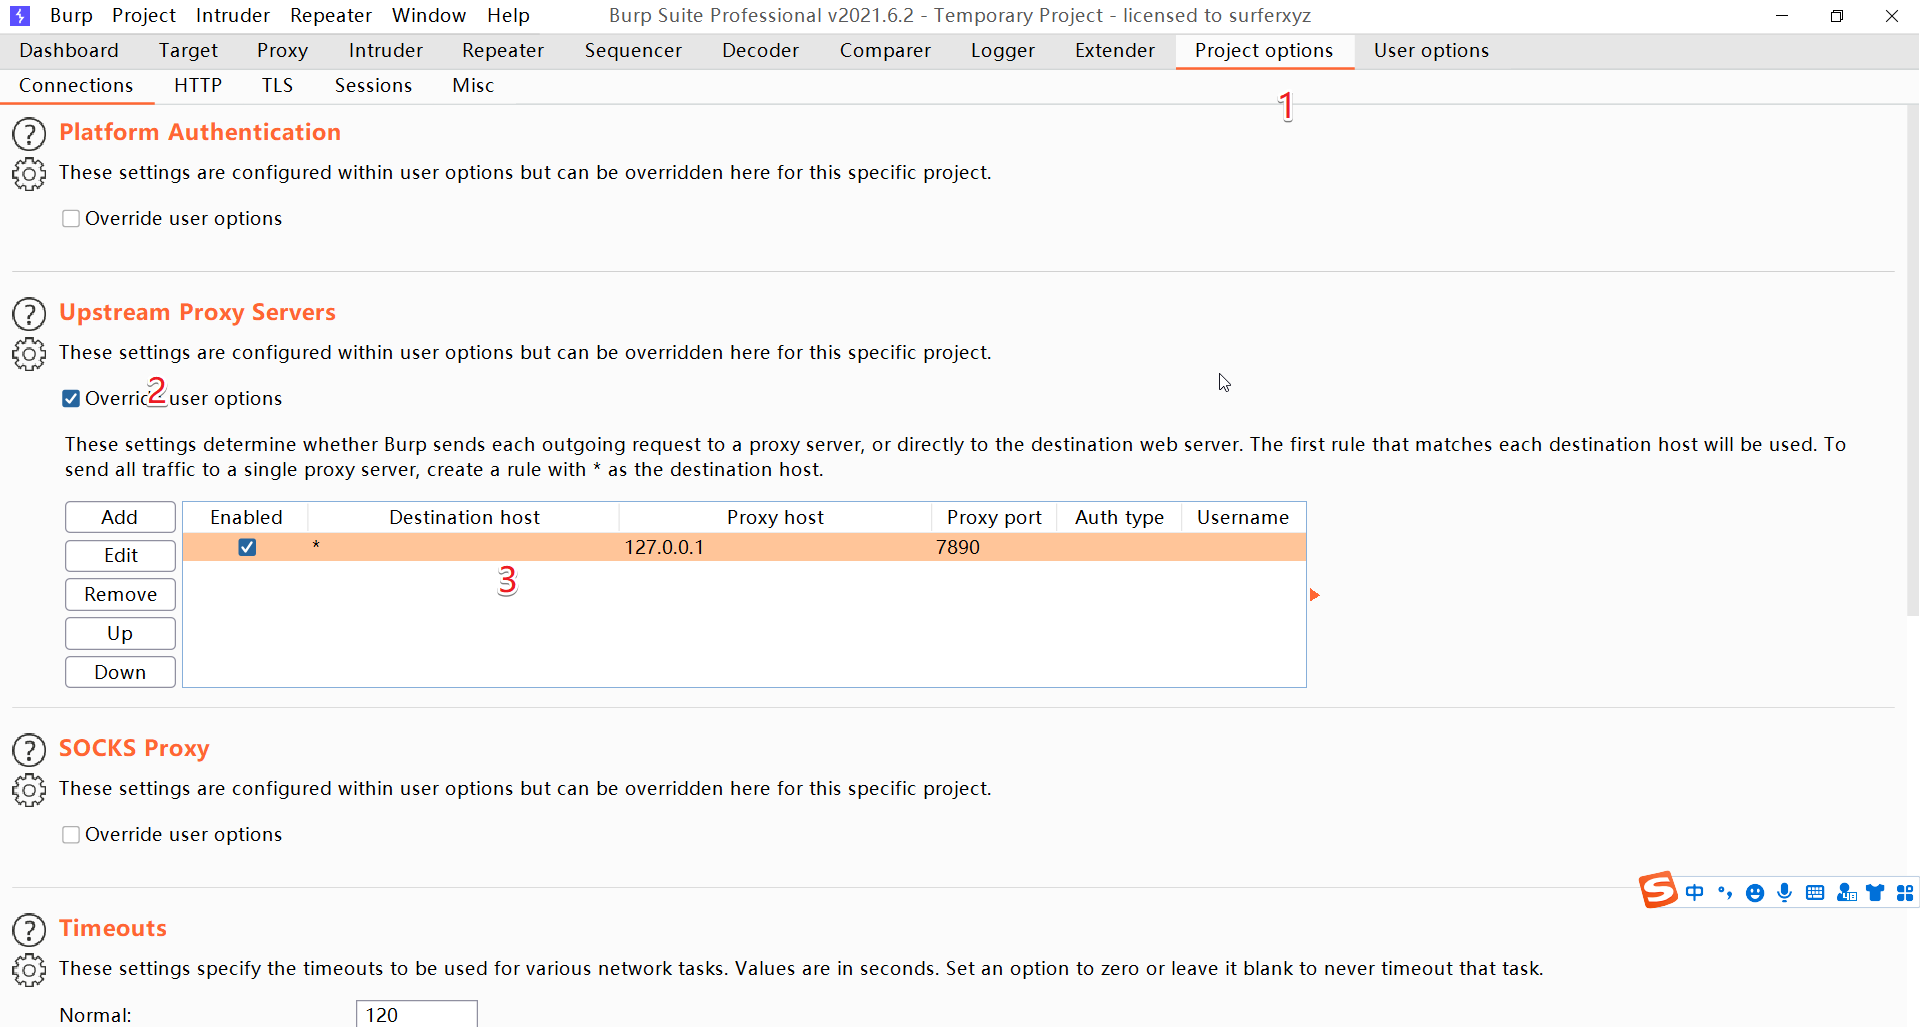Open the TLS sub-tab

pyautogui.click(x=278, y=86)
